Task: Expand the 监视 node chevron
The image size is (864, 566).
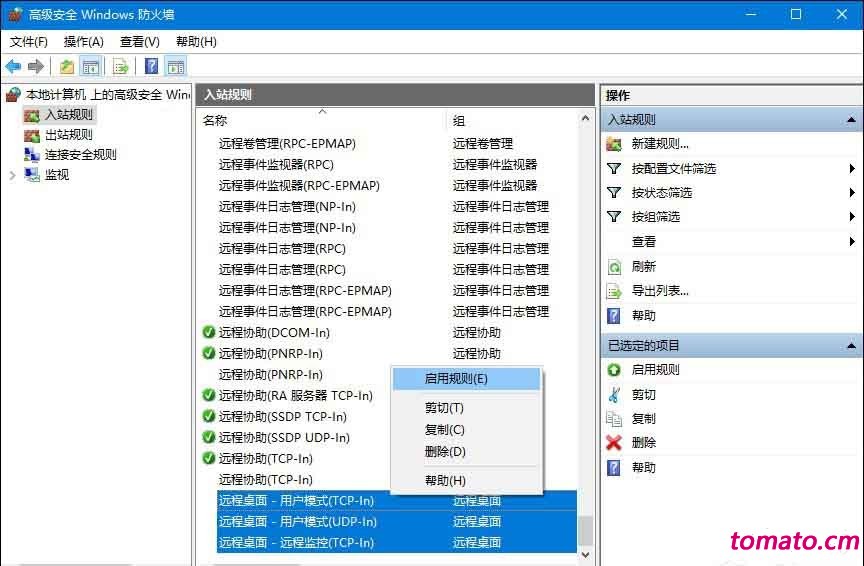Action: [12, 175]
